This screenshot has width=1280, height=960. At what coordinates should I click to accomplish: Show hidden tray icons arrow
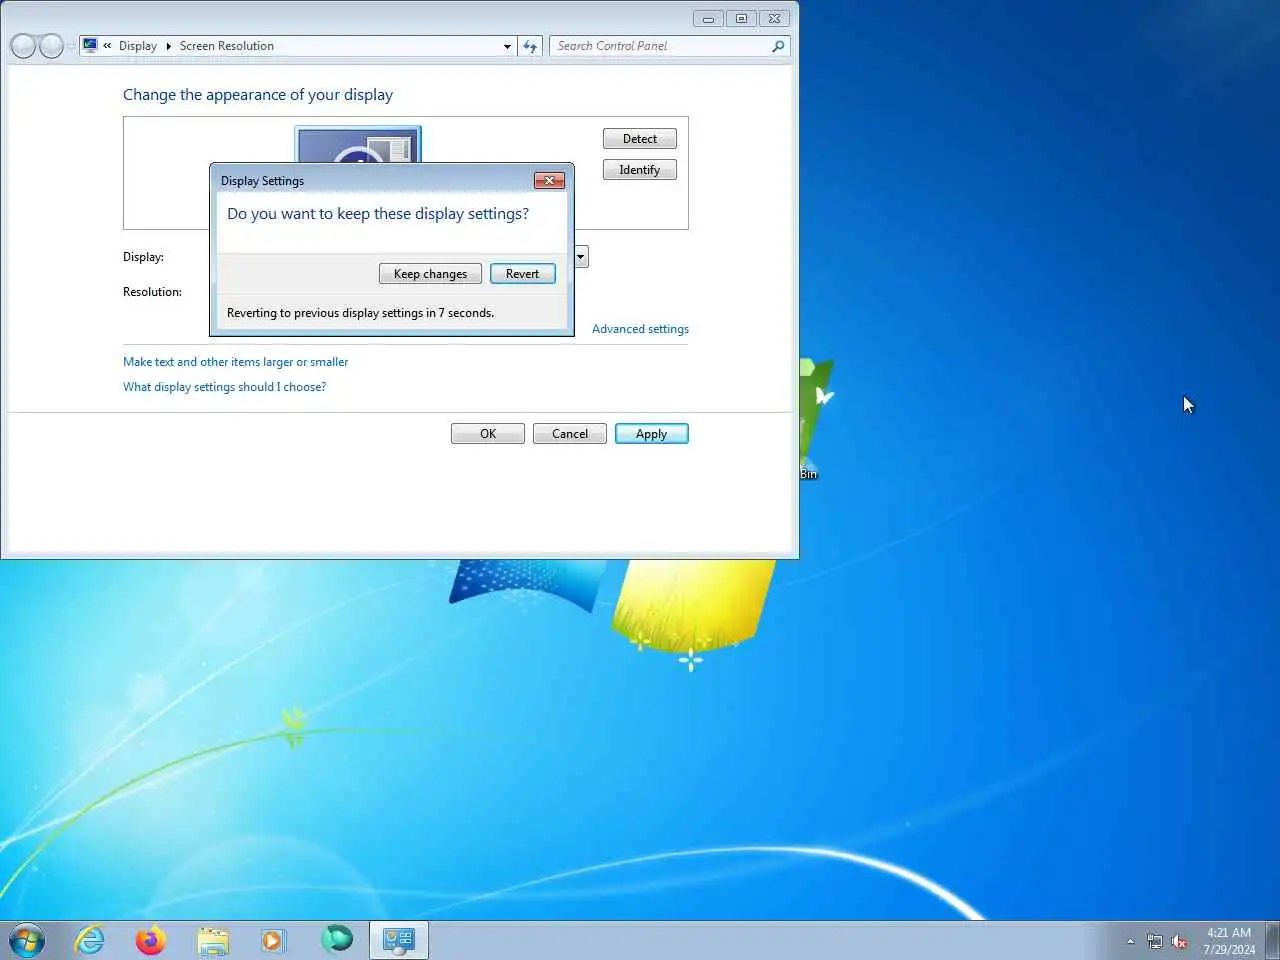pos(1131,942)
